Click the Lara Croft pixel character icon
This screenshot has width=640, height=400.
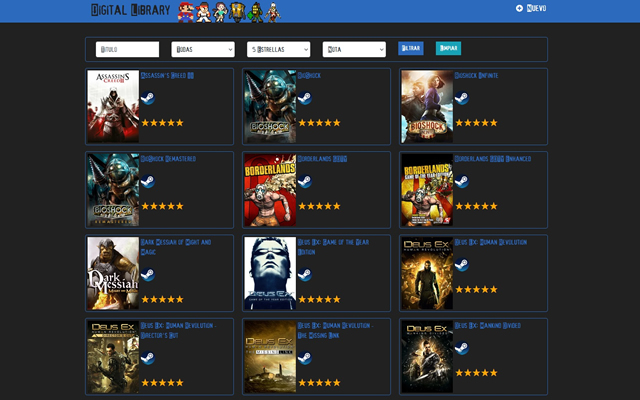click(x=220, y=12)
